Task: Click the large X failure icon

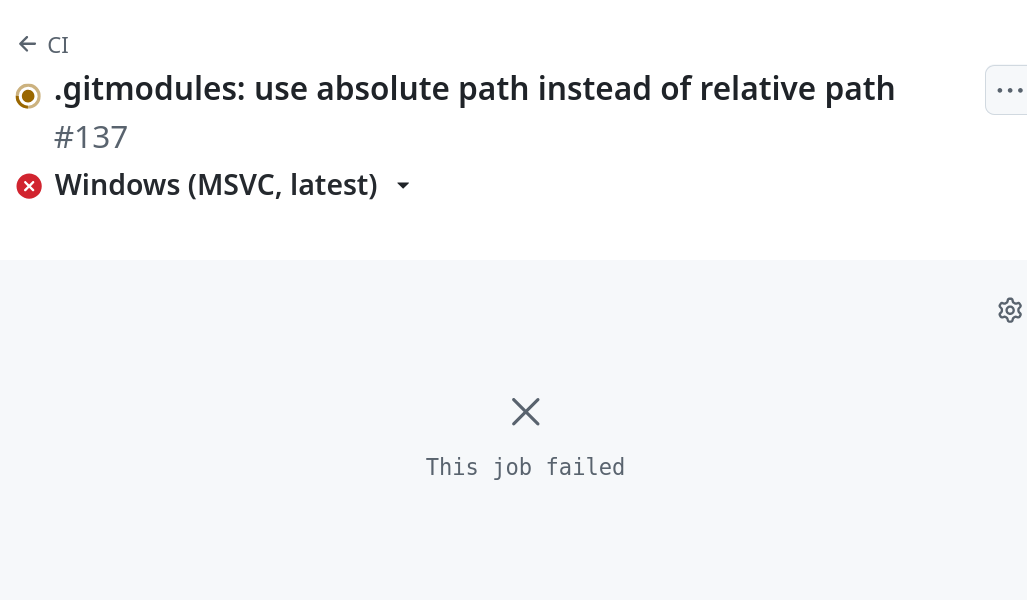Action: click(525, 411)
